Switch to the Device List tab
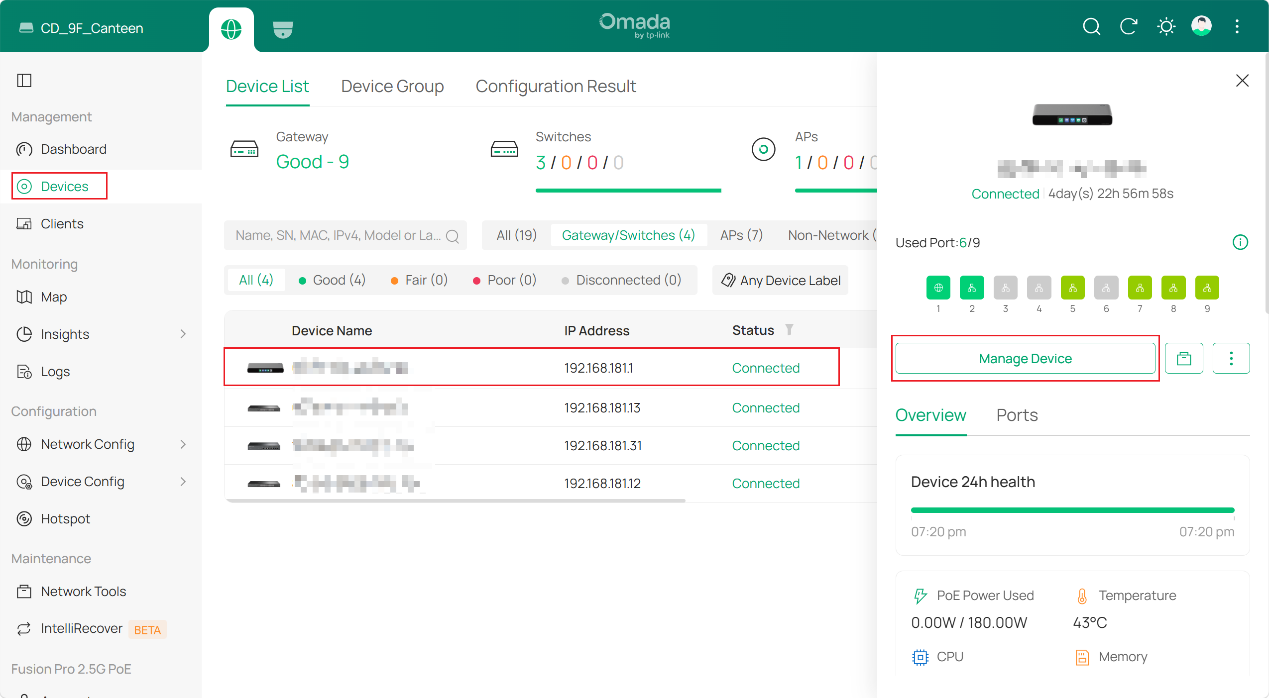 (267, 86)
